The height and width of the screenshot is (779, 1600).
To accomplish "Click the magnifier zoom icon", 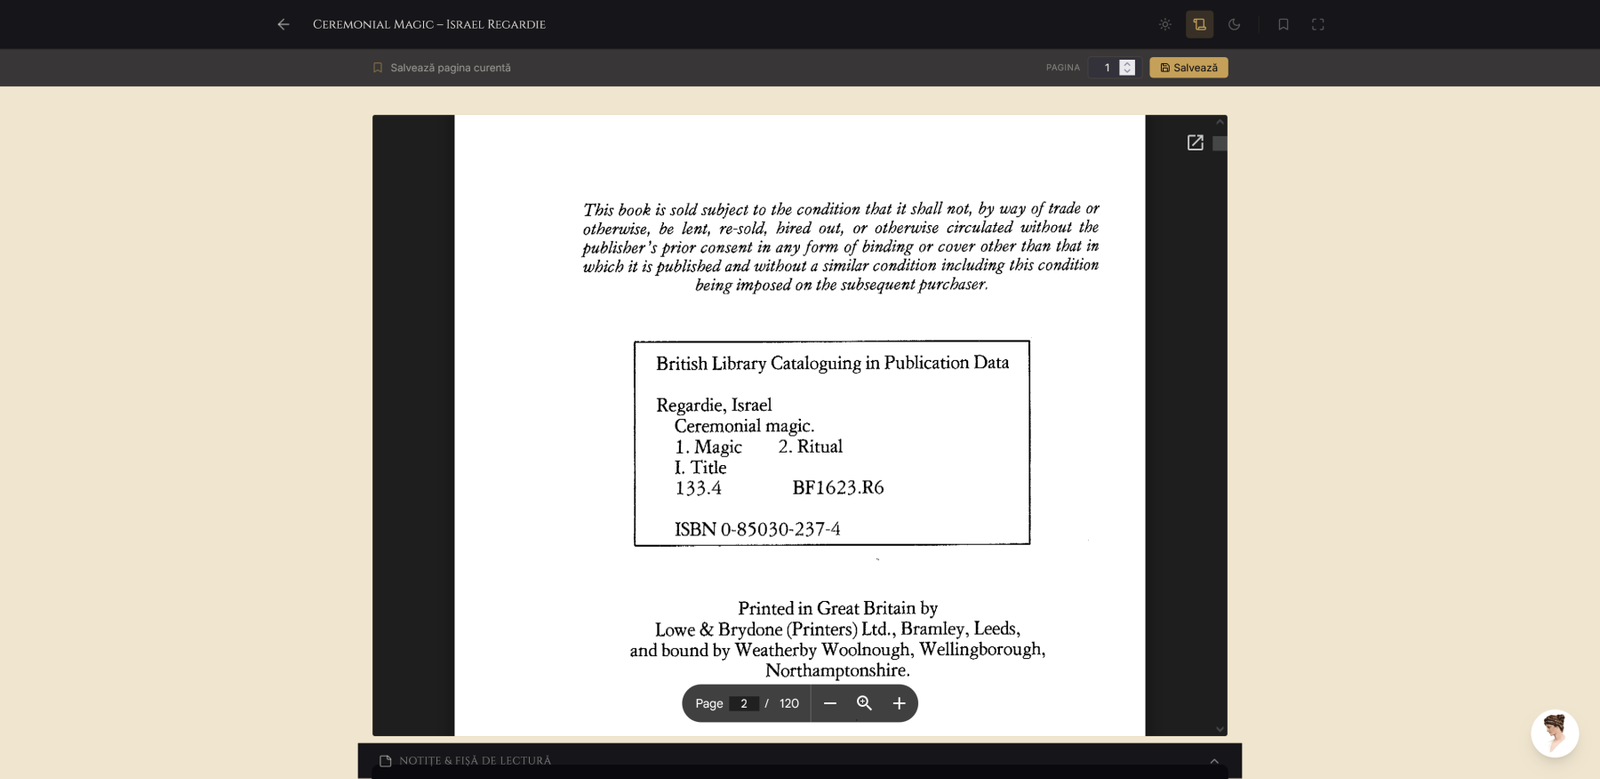I will 864,703.
